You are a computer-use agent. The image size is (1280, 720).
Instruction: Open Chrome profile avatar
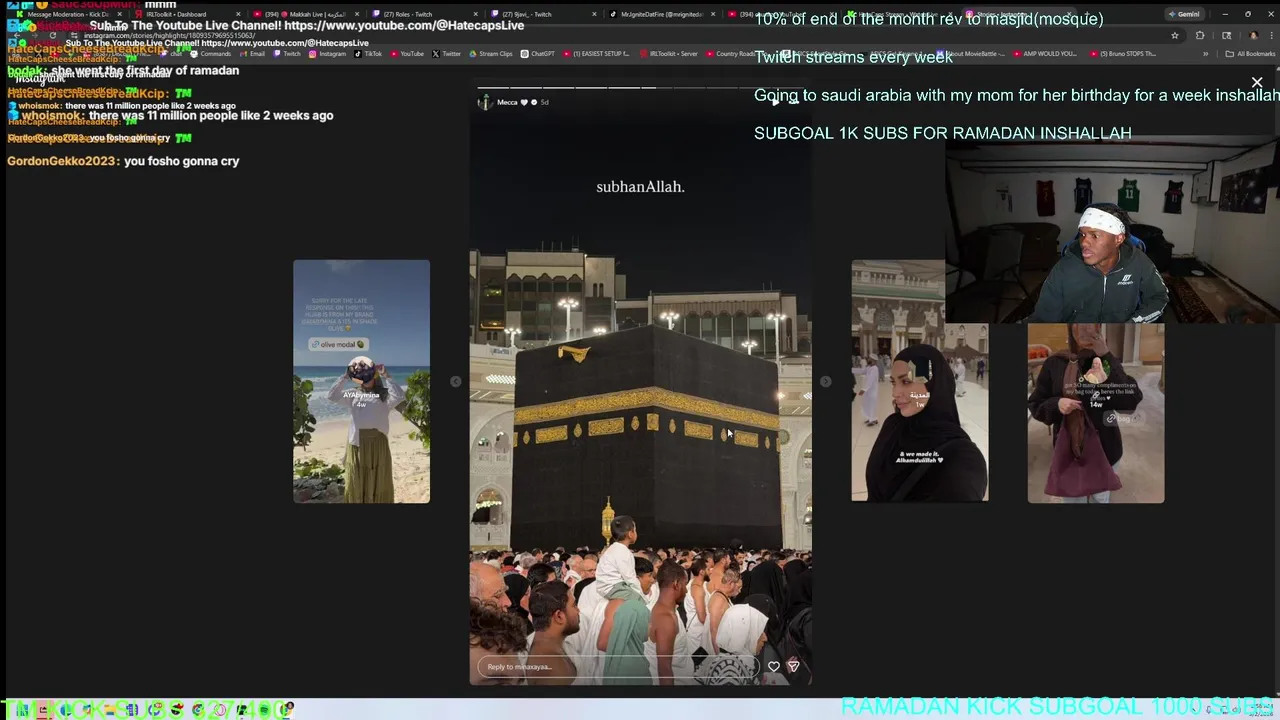[x=1254, y=35]
